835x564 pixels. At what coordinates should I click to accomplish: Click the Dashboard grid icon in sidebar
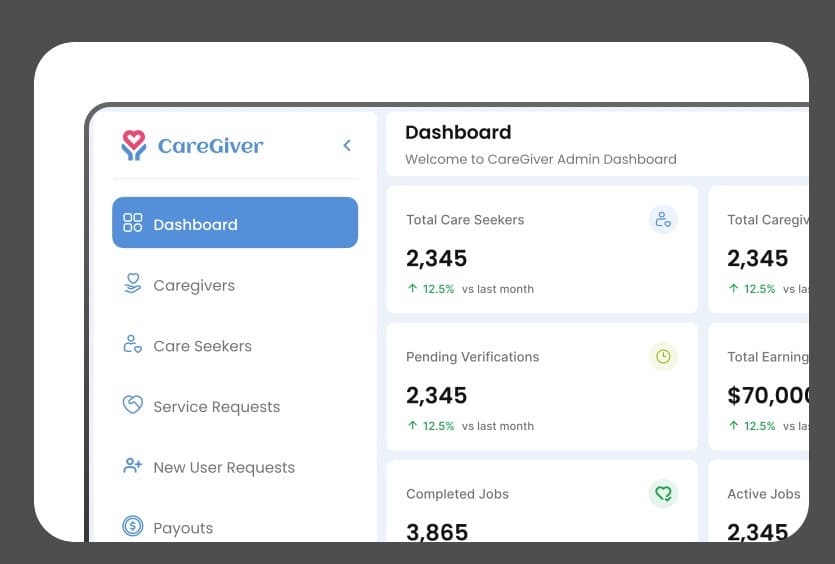133,223
